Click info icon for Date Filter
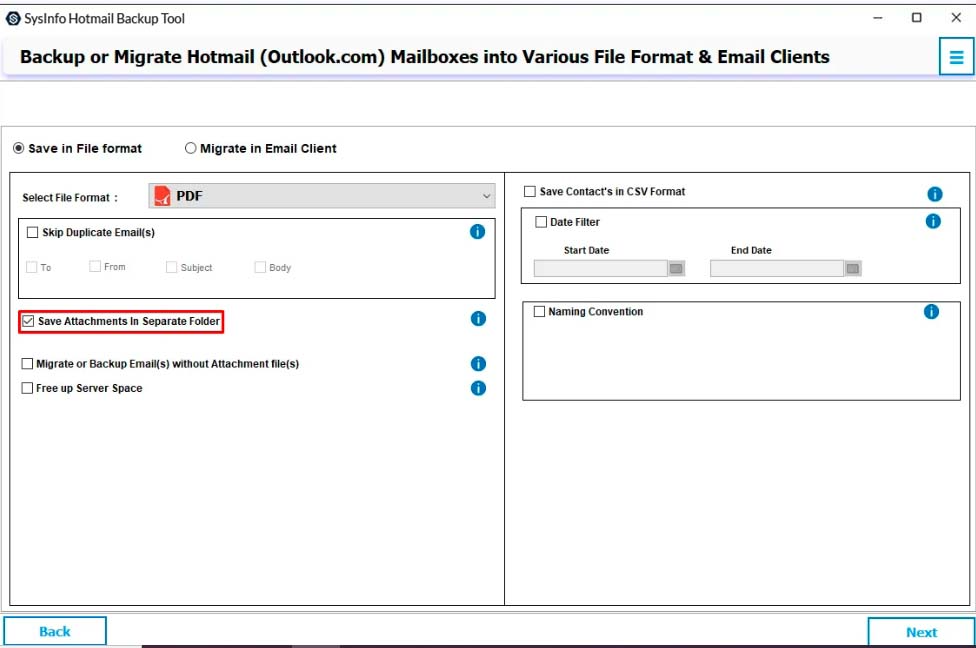 pos(933,221)
